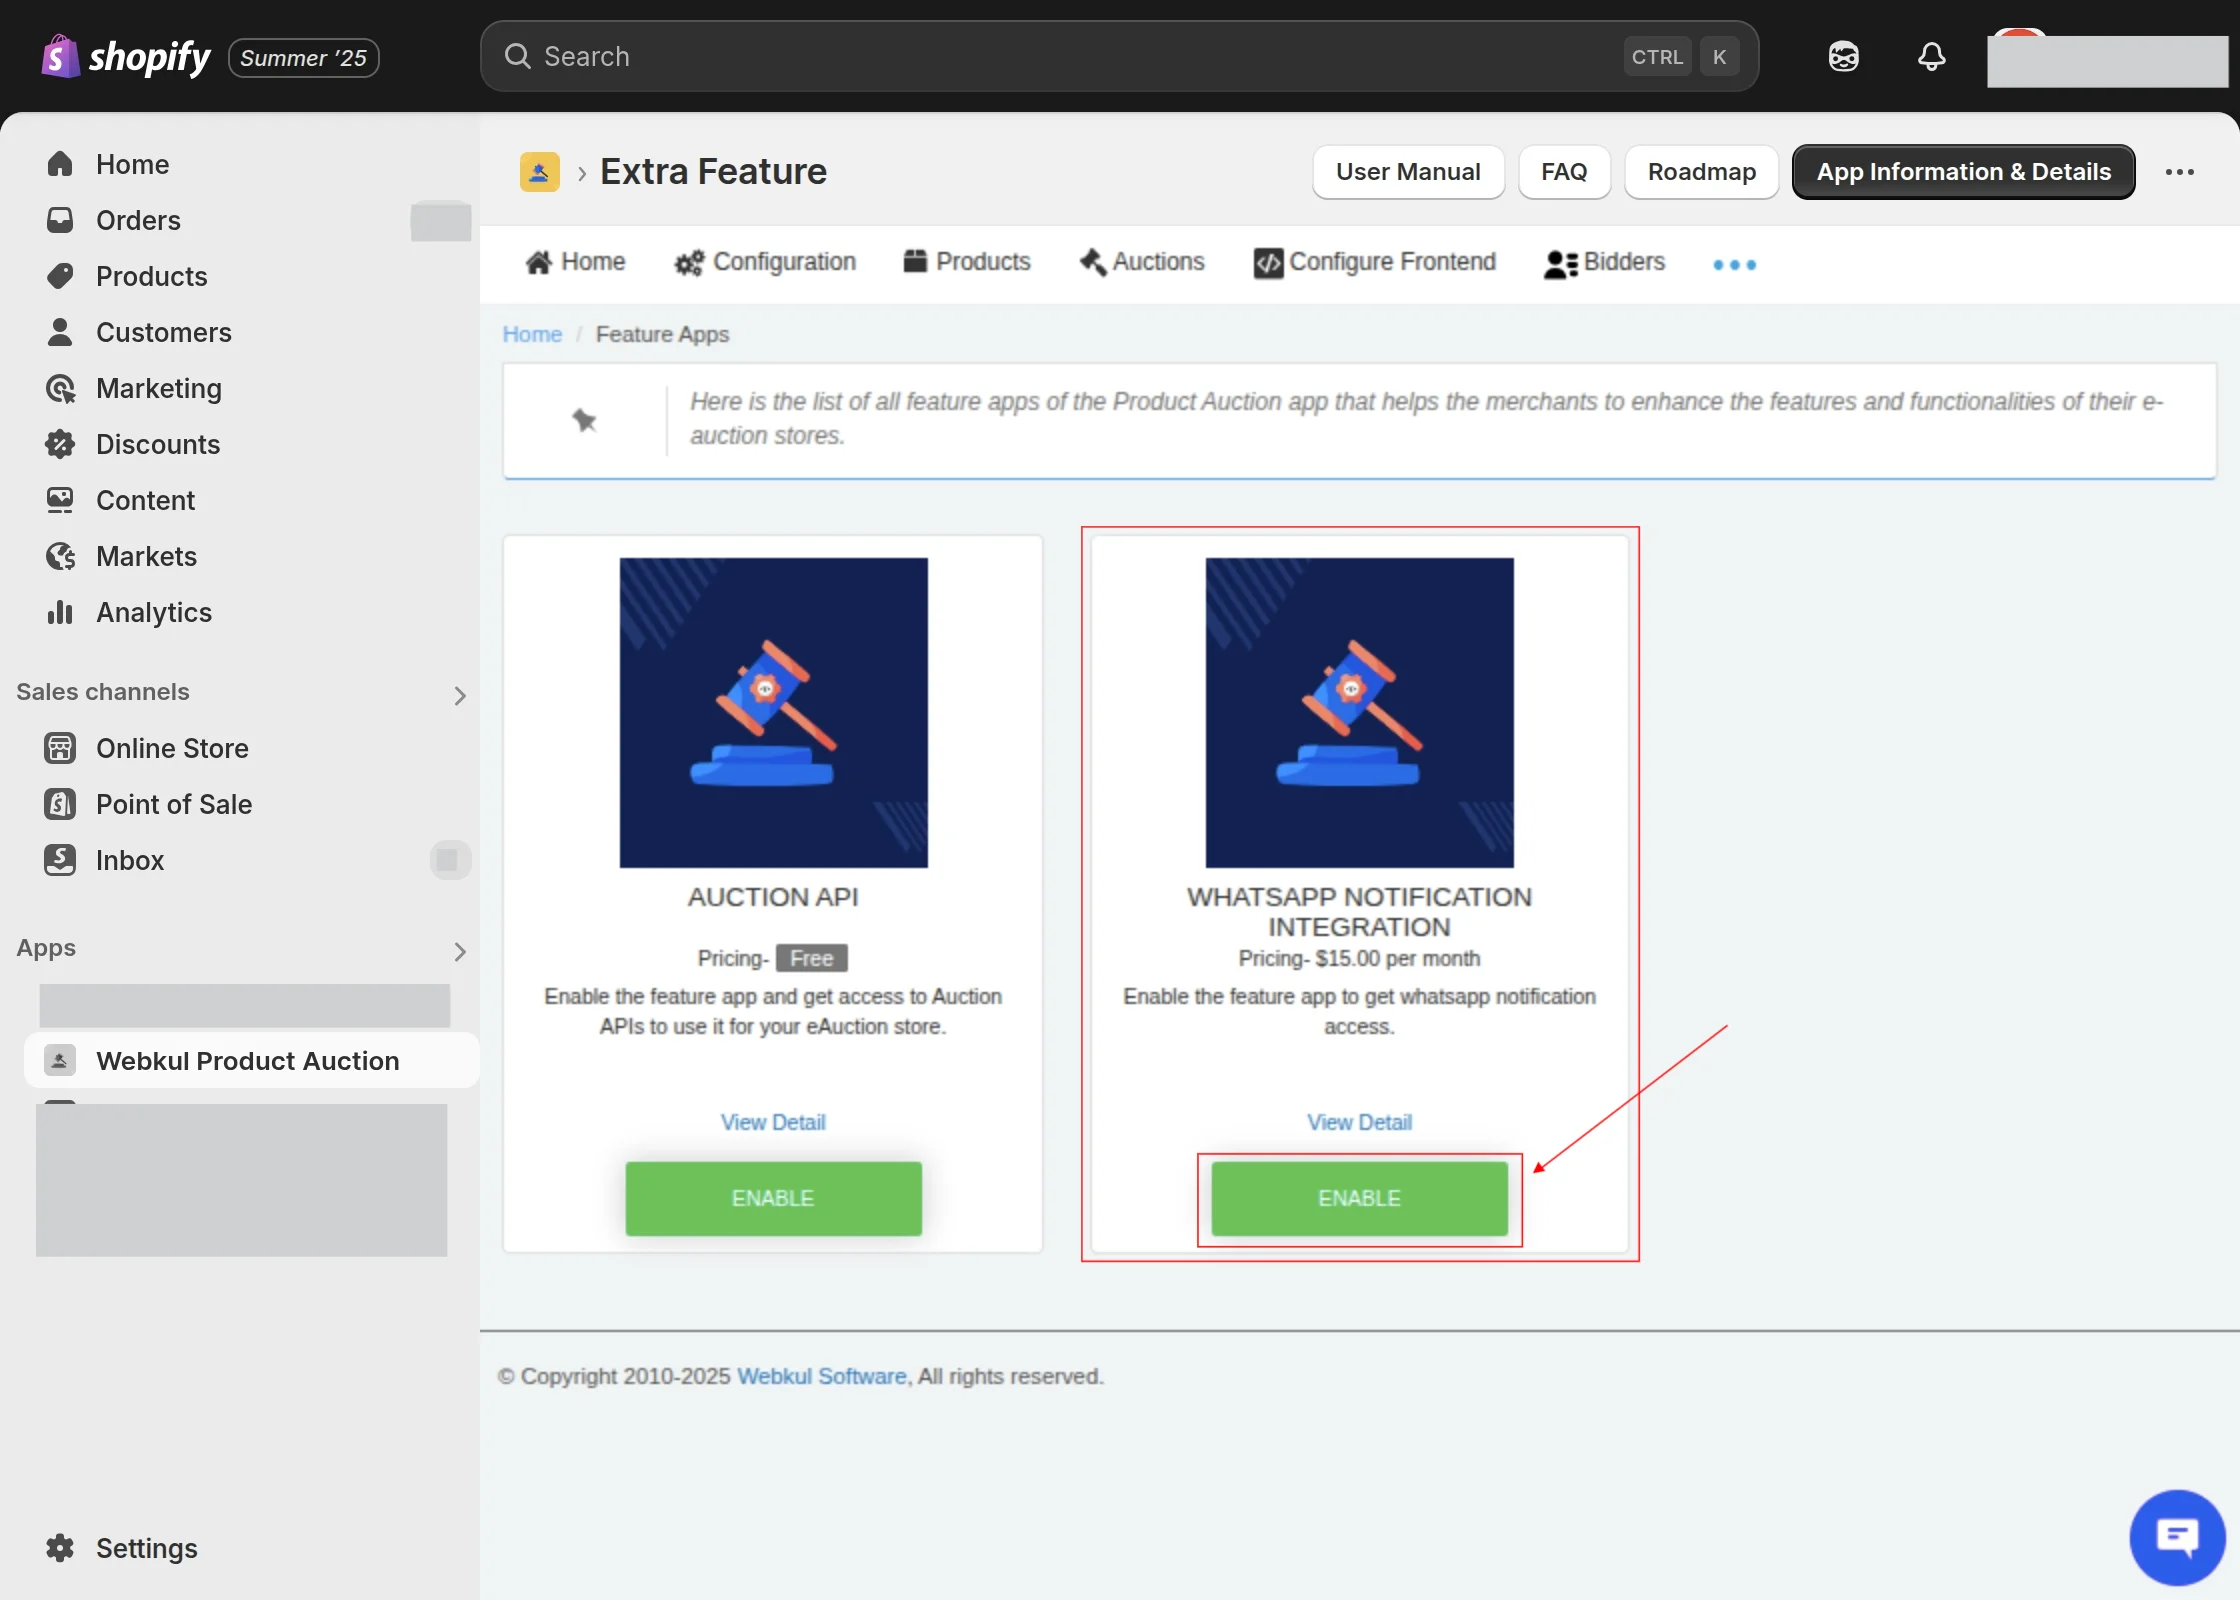This screenshot has height=1600, width=2240.
Task: Open Discounts in the sidebar
Action: (158, 444)
